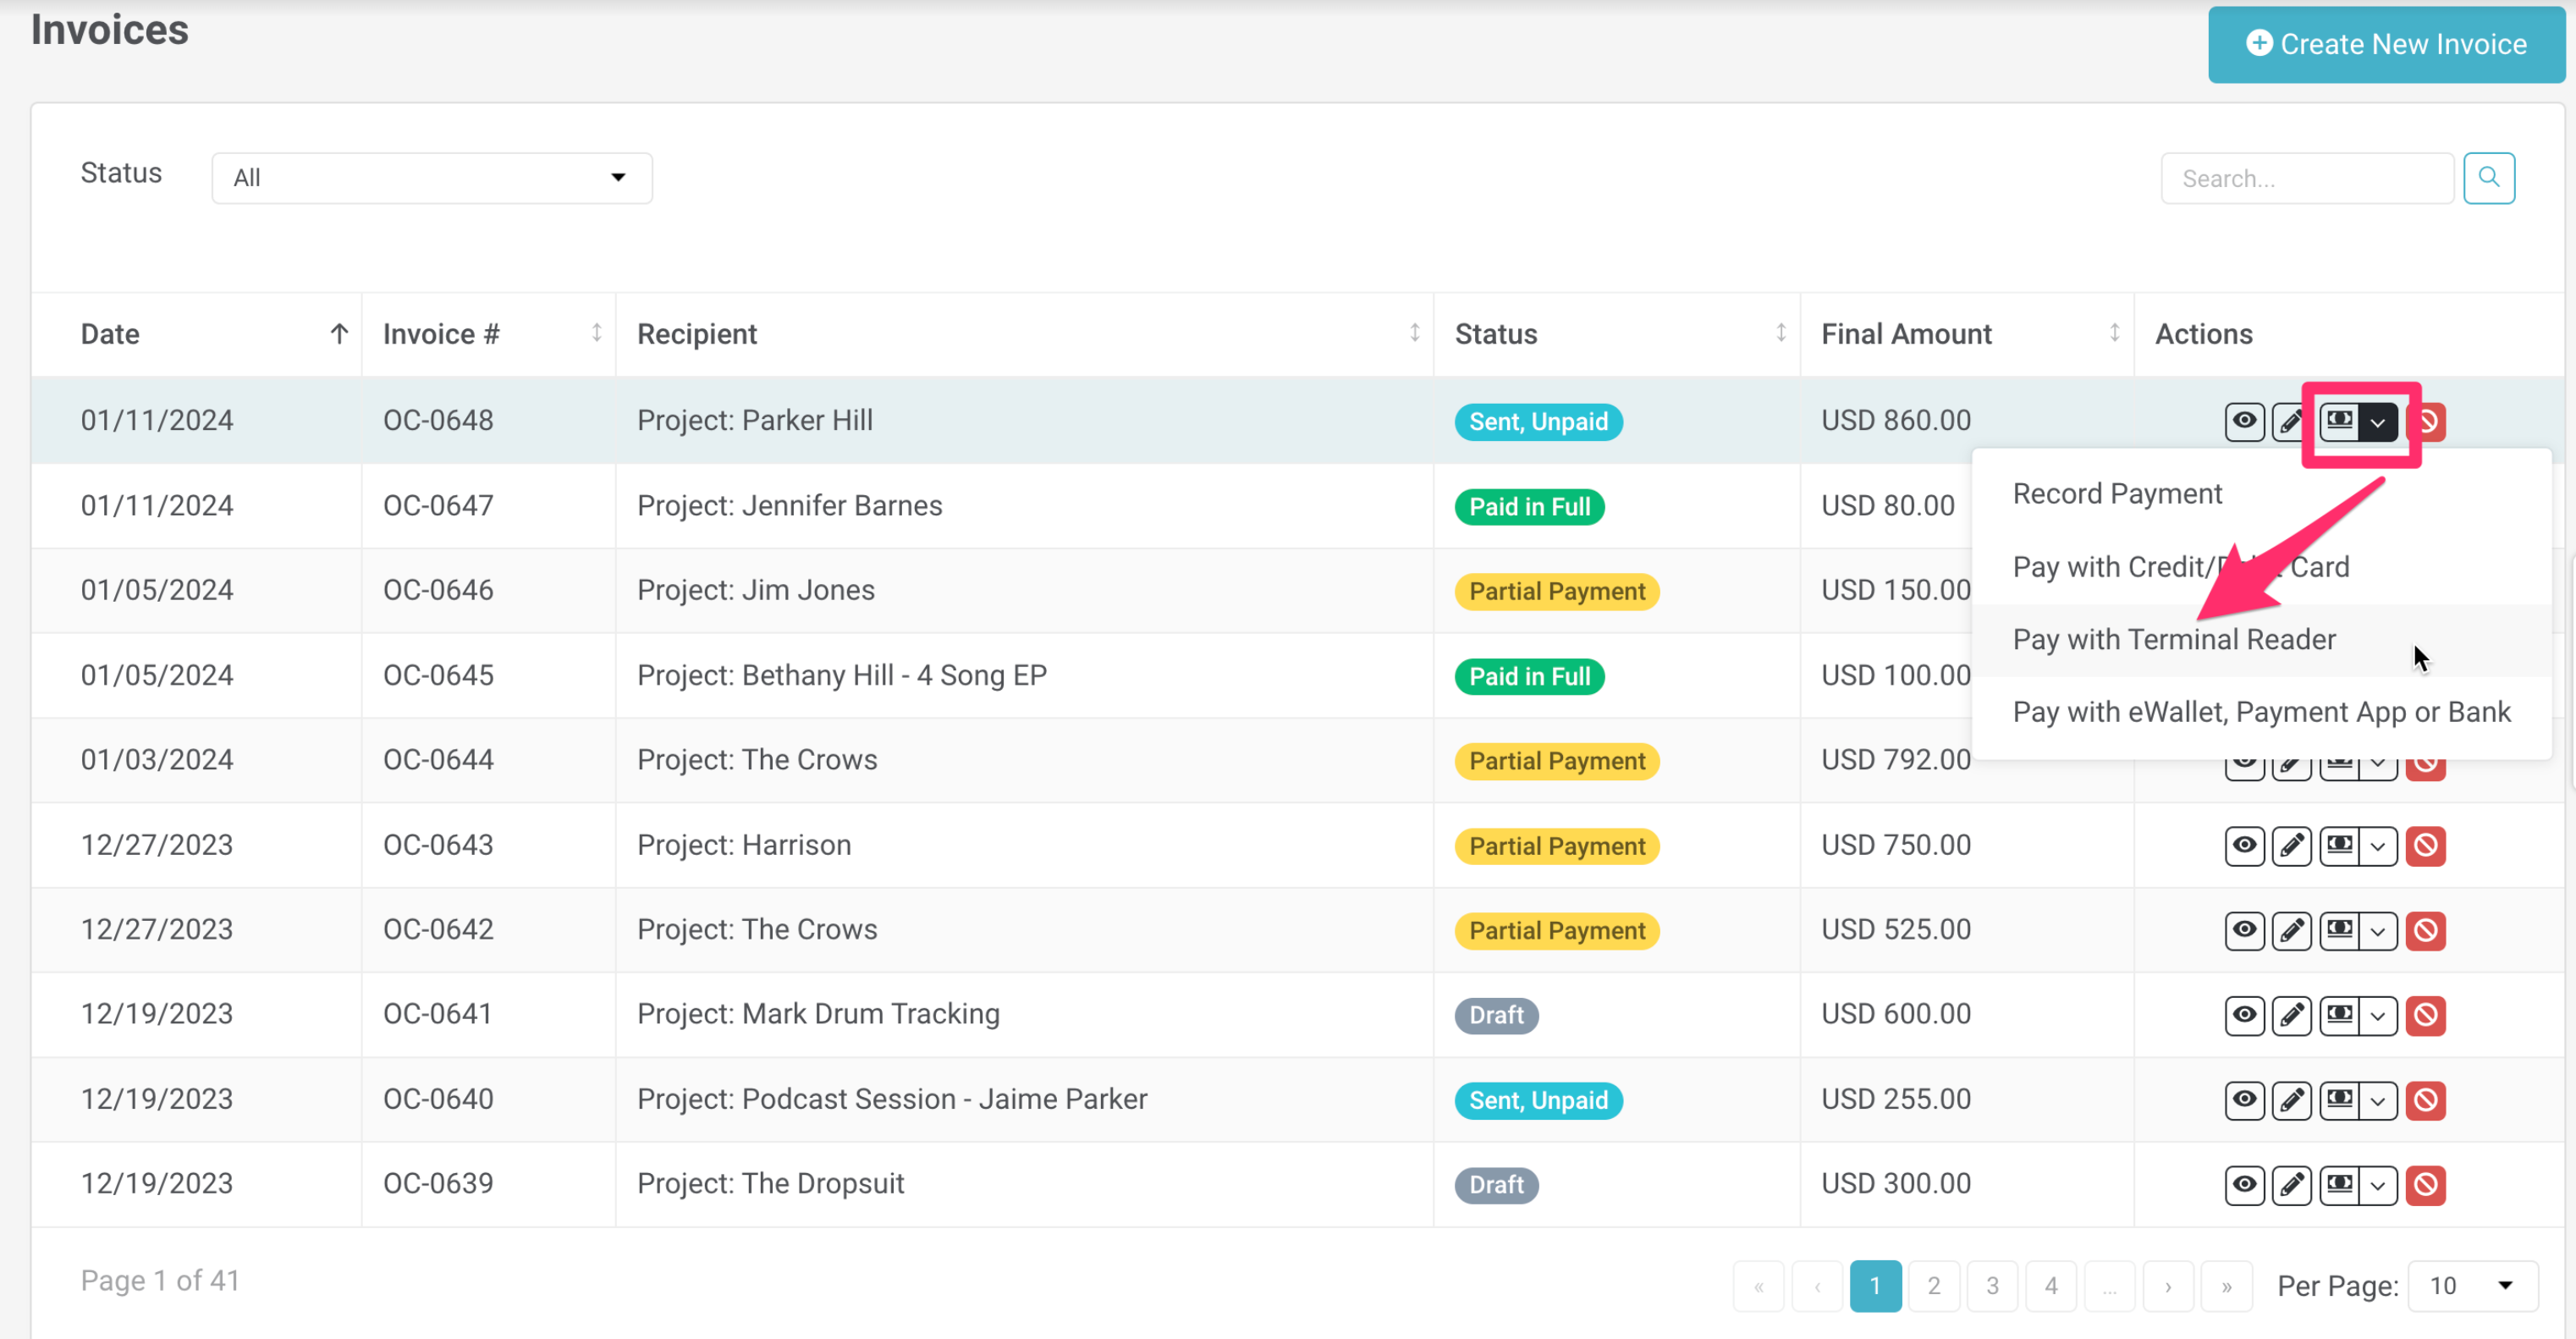Screen dimensions: 2576x1339
Task: Click the red void icon for invoice OC-0640
Action: [2425, 1100]
